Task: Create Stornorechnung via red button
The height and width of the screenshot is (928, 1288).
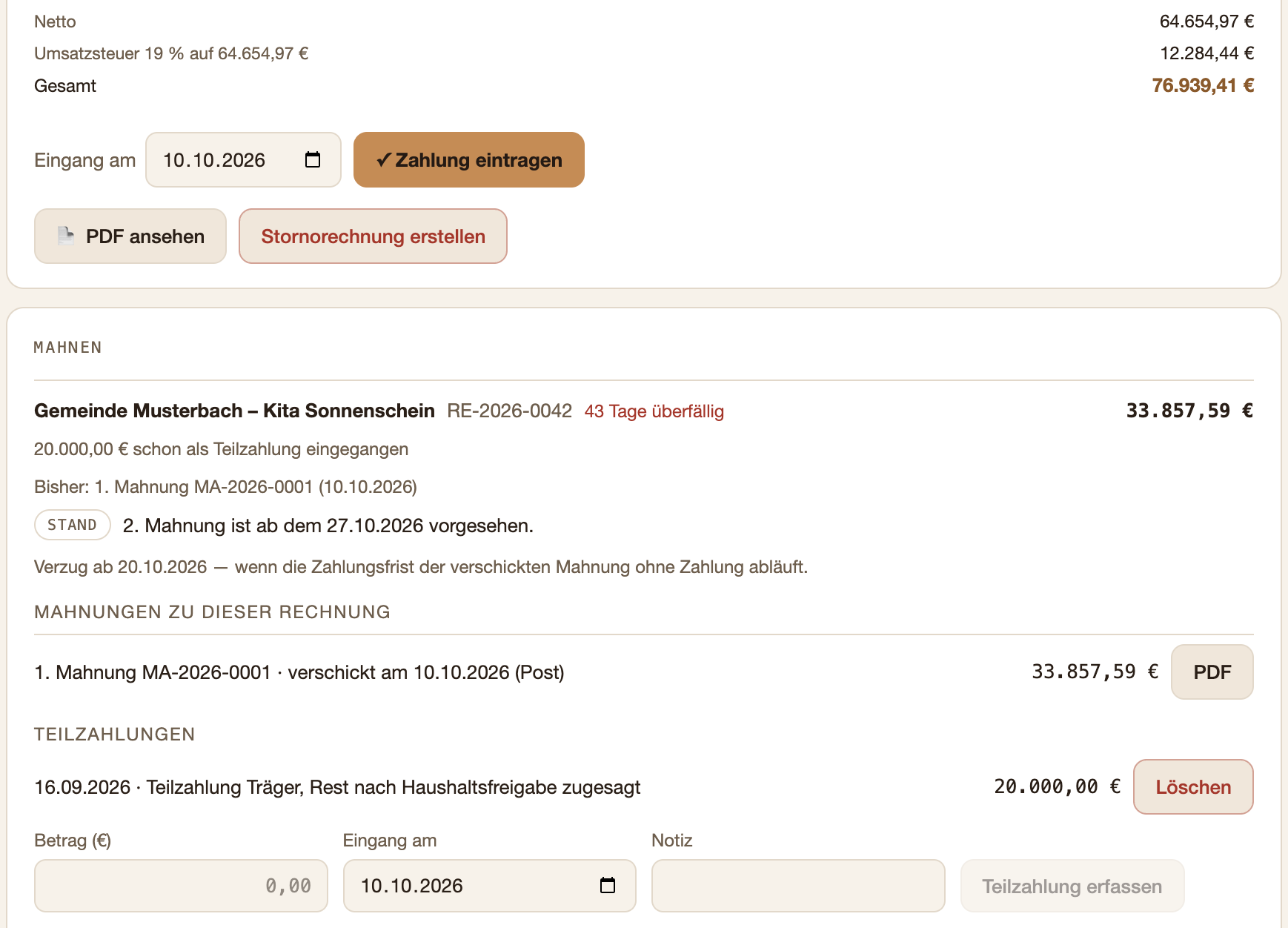Action: point(373,236)
